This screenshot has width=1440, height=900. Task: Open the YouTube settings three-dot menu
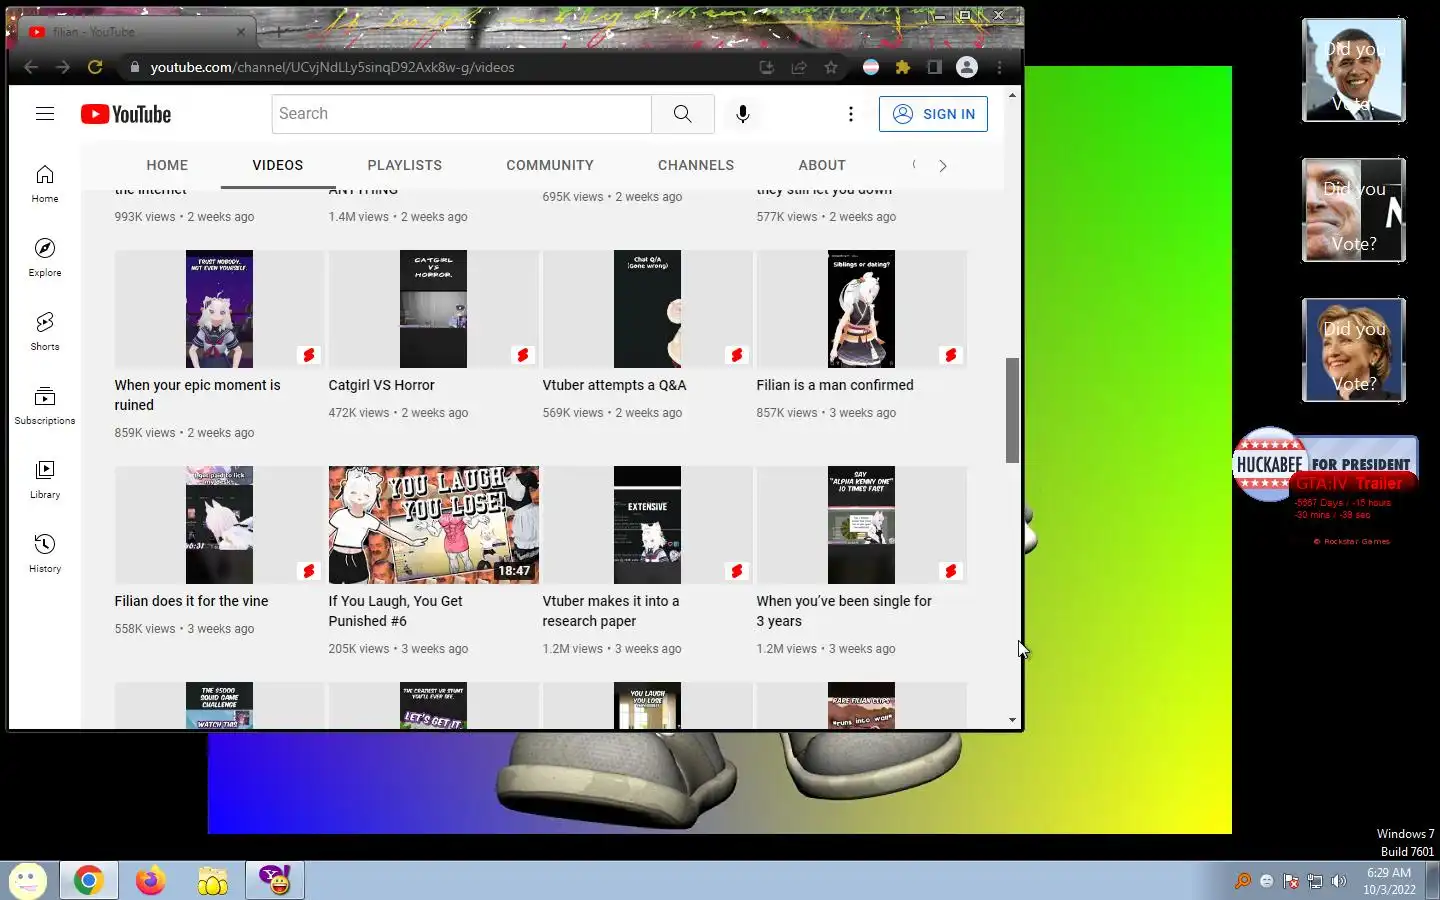[x=851, y=114]
